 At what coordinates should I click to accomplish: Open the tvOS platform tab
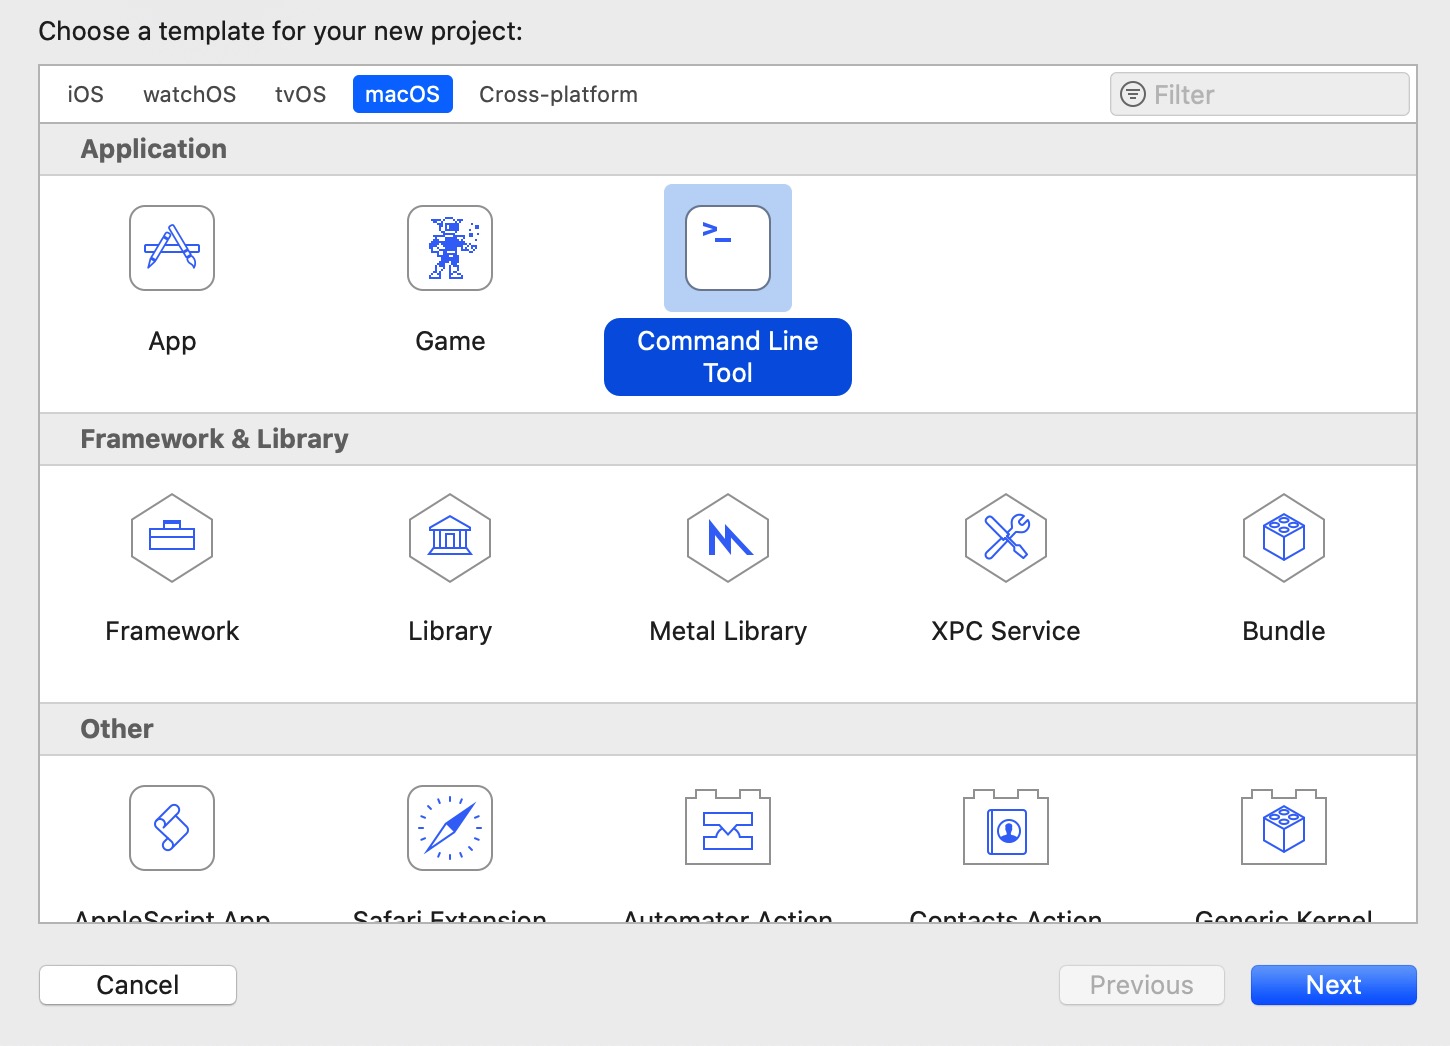300,94
